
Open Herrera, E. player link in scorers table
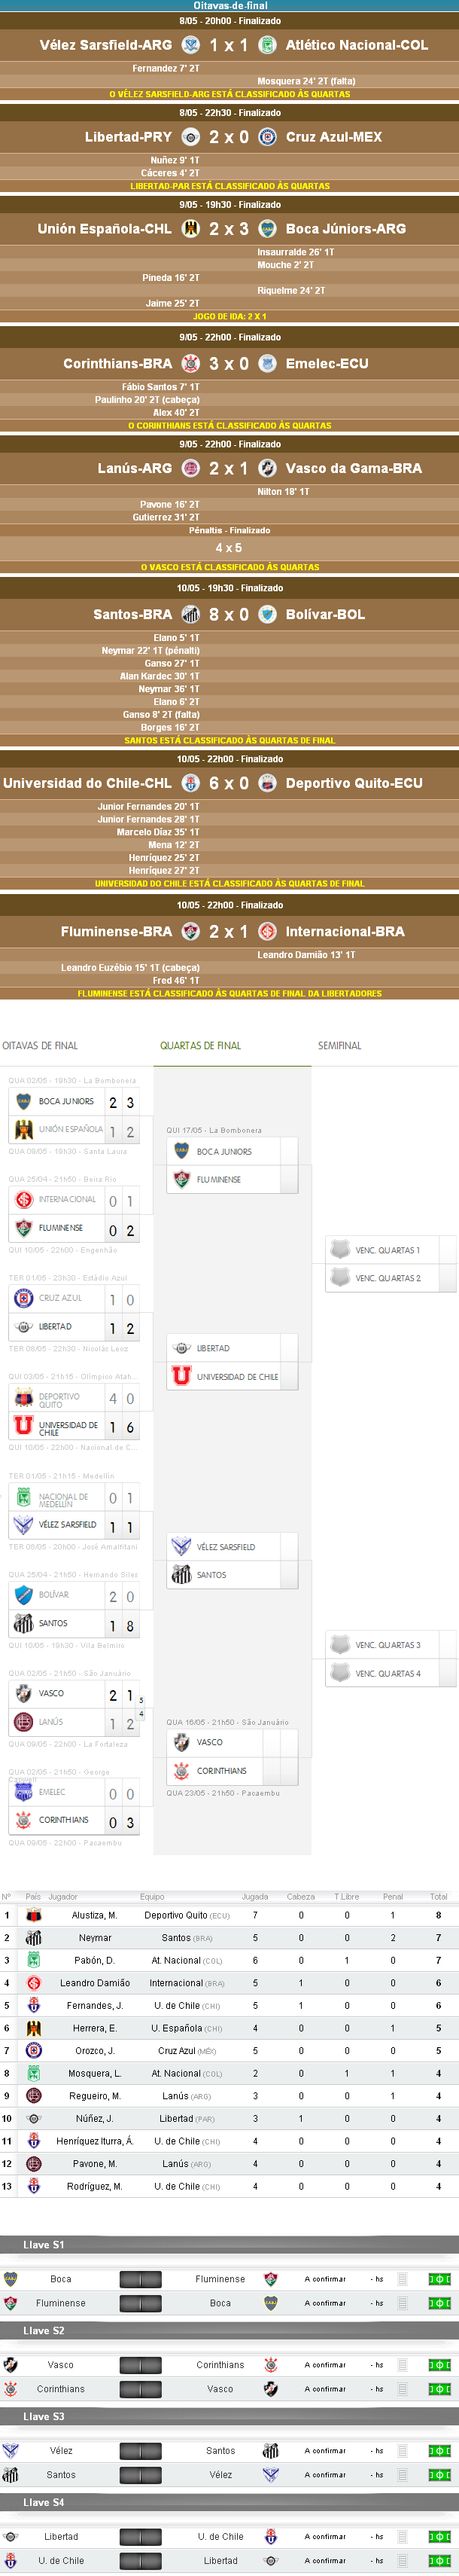point(94,2028)
